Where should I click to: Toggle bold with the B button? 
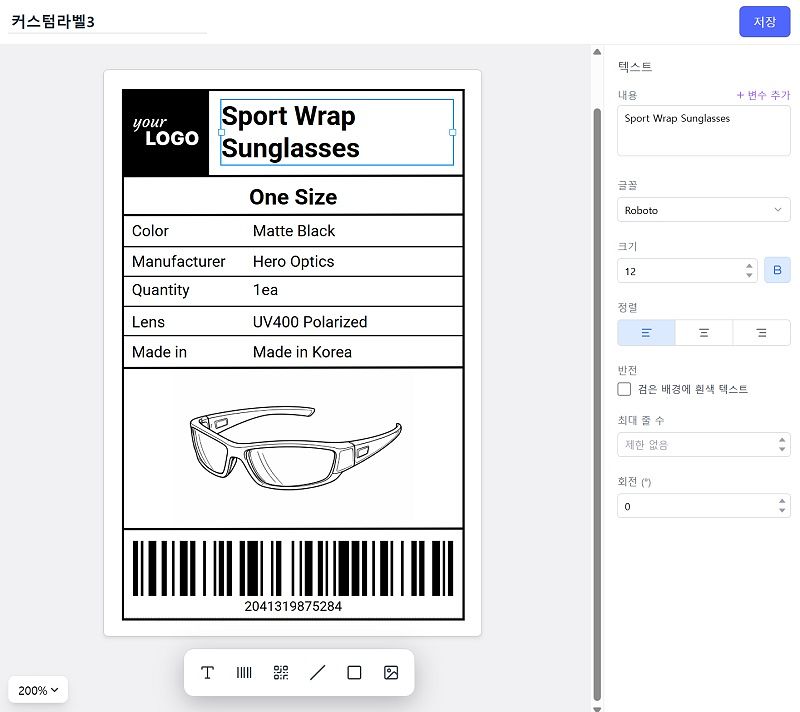(777, 271)
